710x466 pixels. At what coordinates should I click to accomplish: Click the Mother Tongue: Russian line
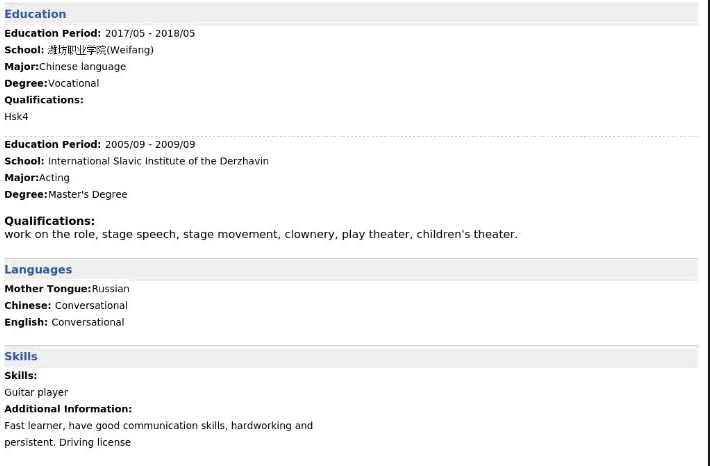tap(67, 289)
